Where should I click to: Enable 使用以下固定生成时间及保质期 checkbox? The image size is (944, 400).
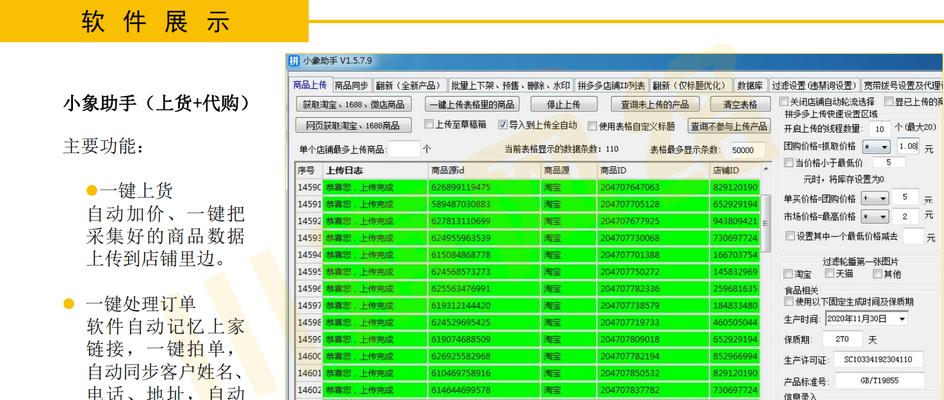(789, 301)
